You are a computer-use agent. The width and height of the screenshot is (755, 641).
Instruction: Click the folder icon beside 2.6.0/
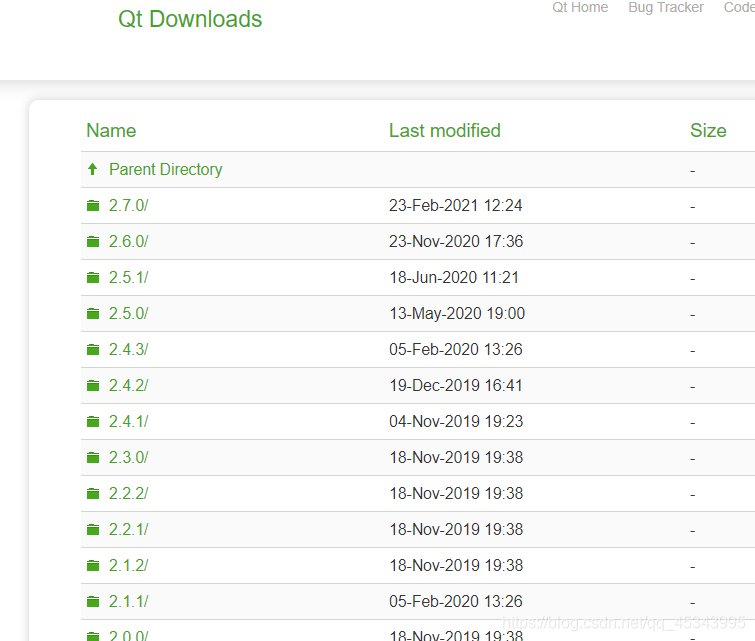tap(93, 241)
